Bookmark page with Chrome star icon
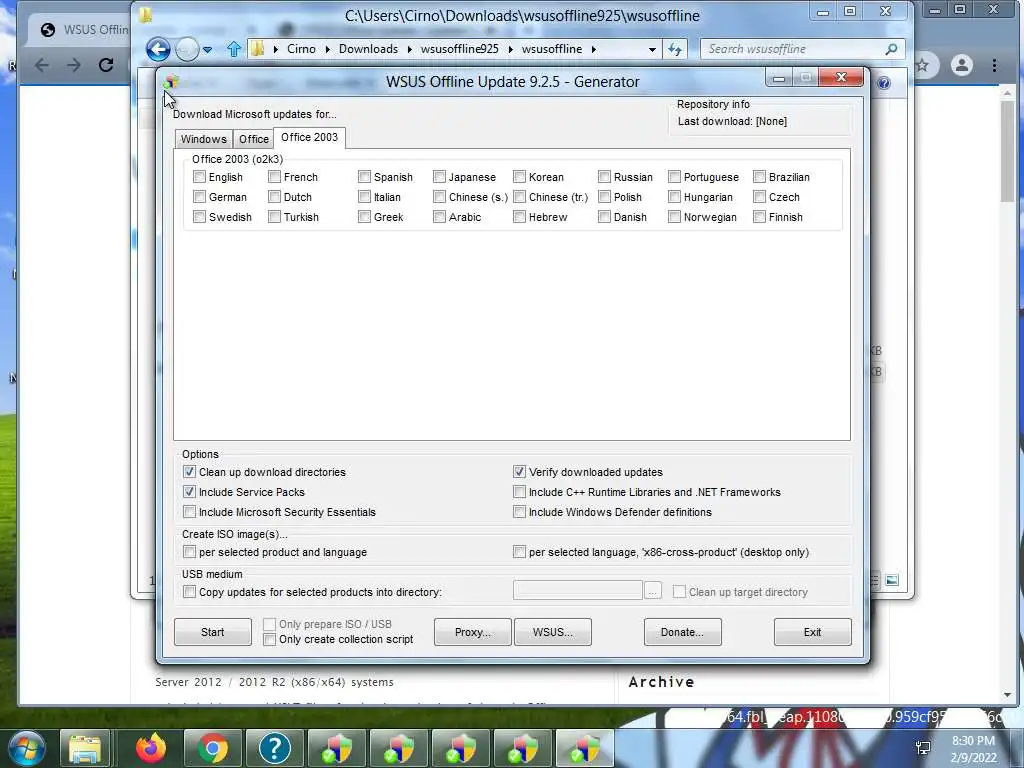 [922, 65]
